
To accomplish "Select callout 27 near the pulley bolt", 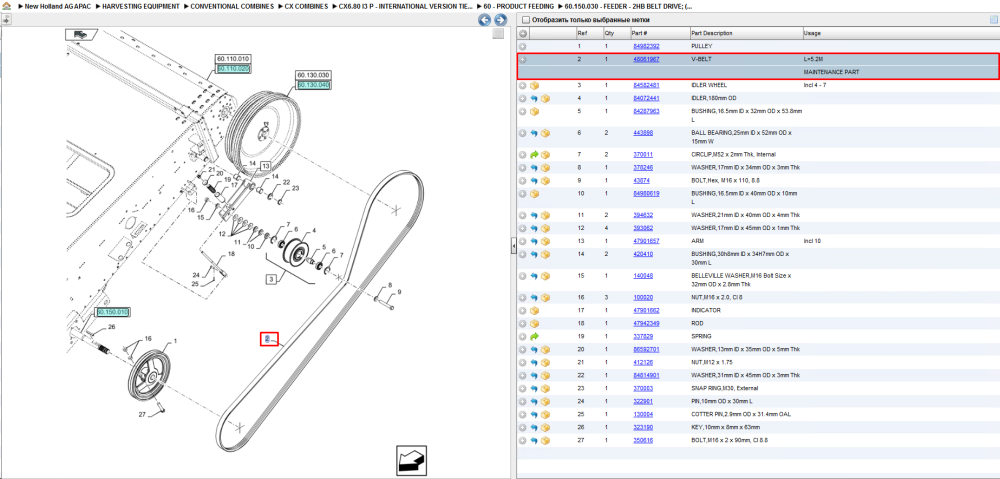I will (143, 414).
